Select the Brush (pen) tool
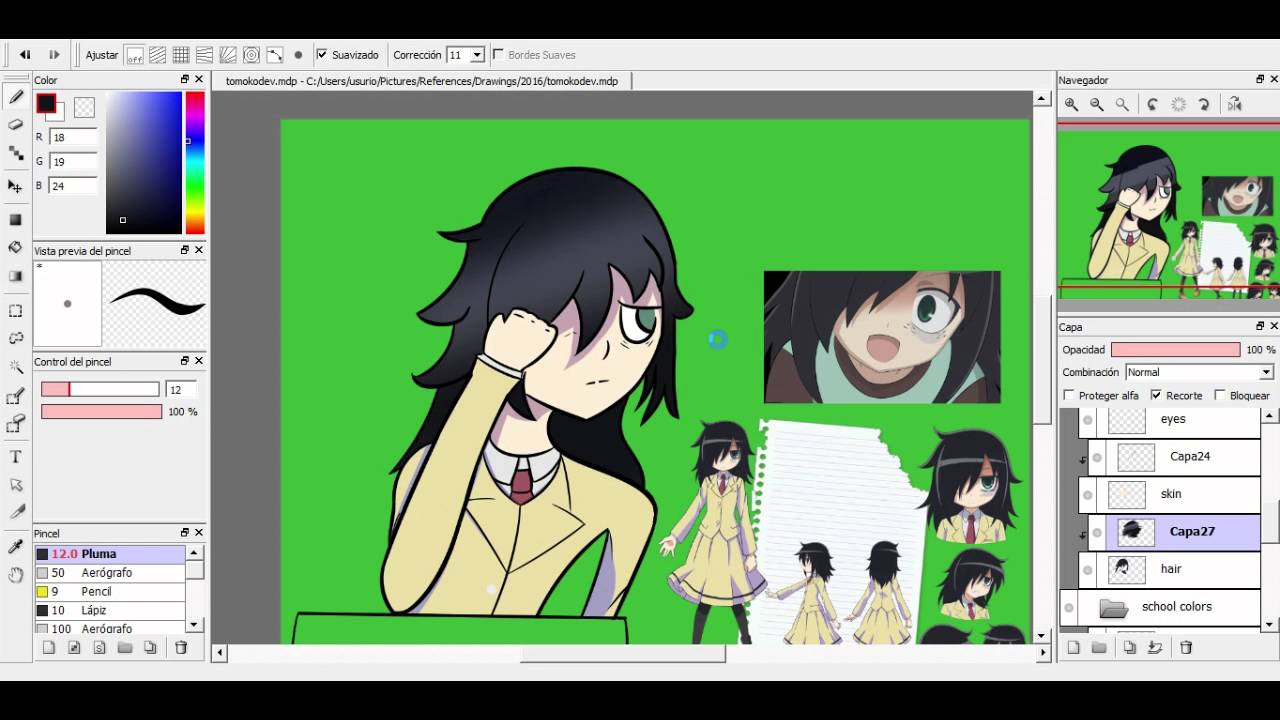Viewport: 1280px width, 720px height. 15,97
